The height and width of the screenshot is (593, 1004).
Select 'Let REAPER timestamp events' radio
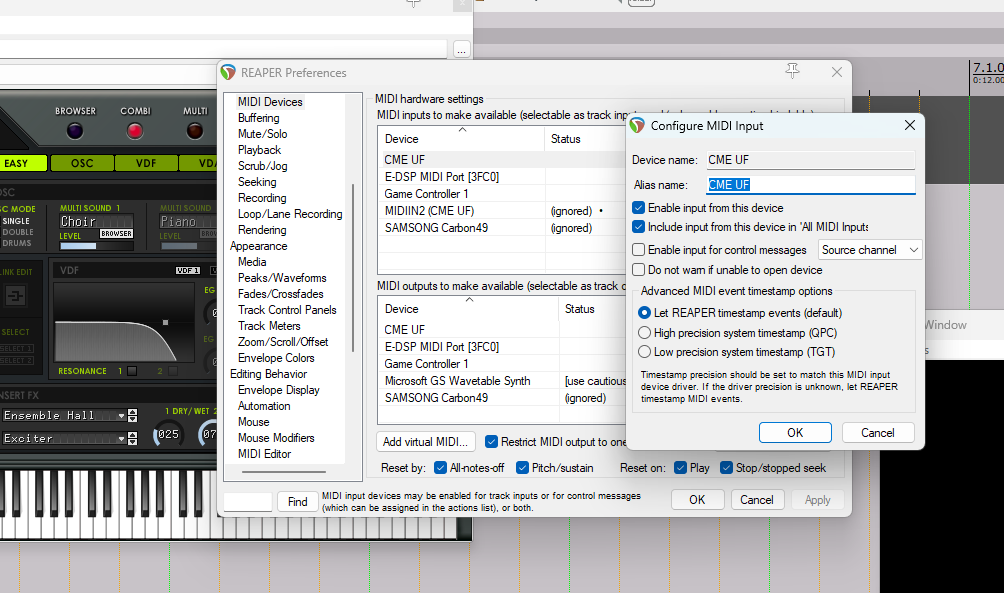[644, 313]
